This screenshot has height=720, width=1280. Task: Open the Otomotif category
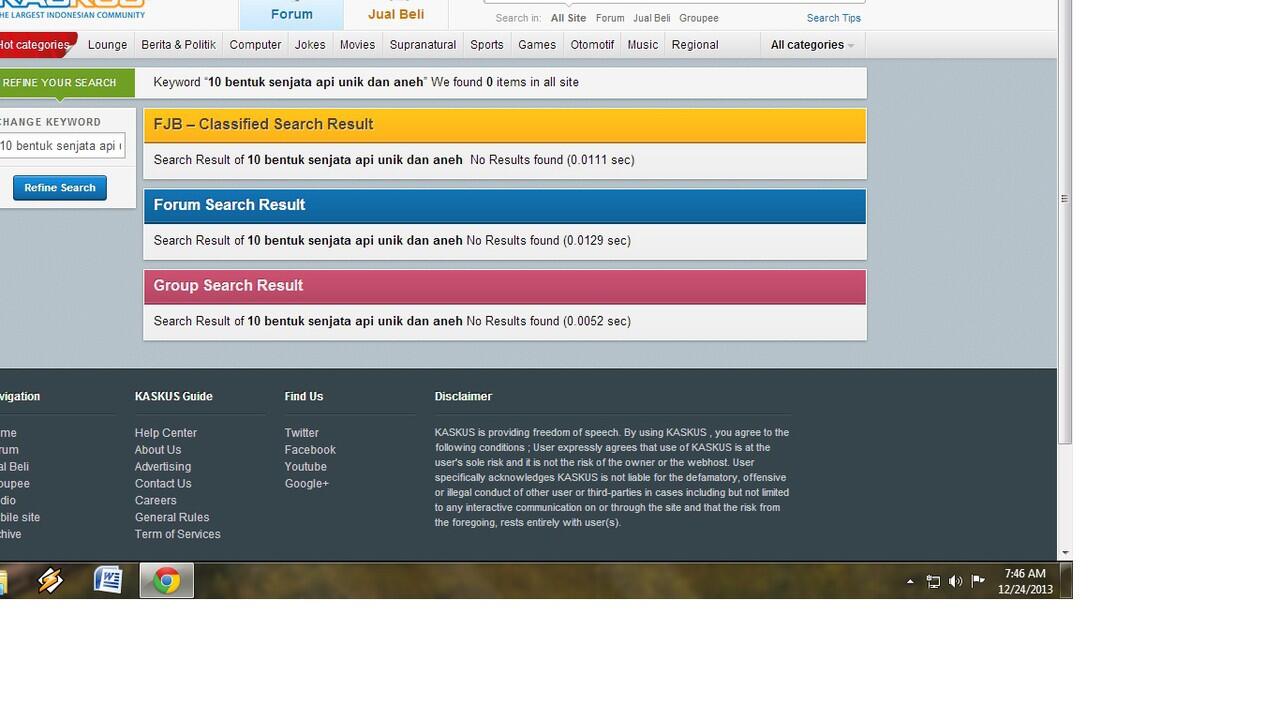pyautogui.click(x=592, y=45)
